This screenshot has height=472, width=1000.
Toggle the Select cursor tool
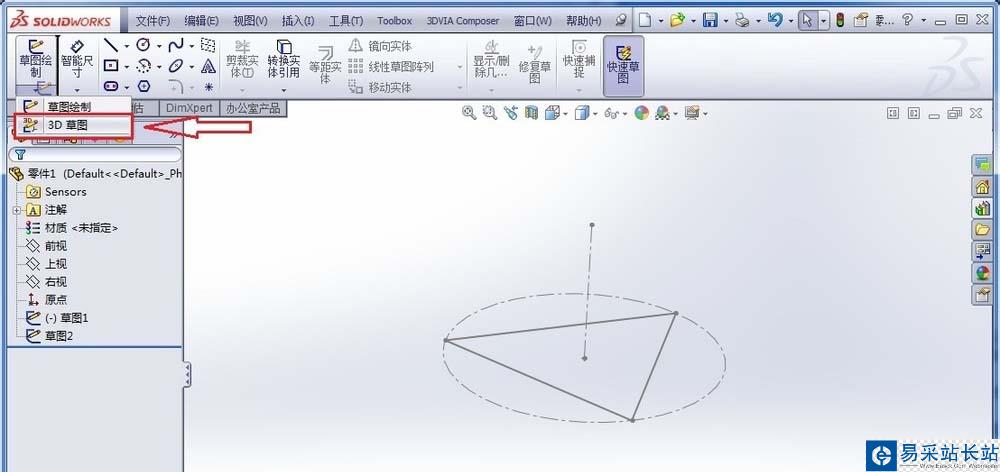tap(807, 20)
